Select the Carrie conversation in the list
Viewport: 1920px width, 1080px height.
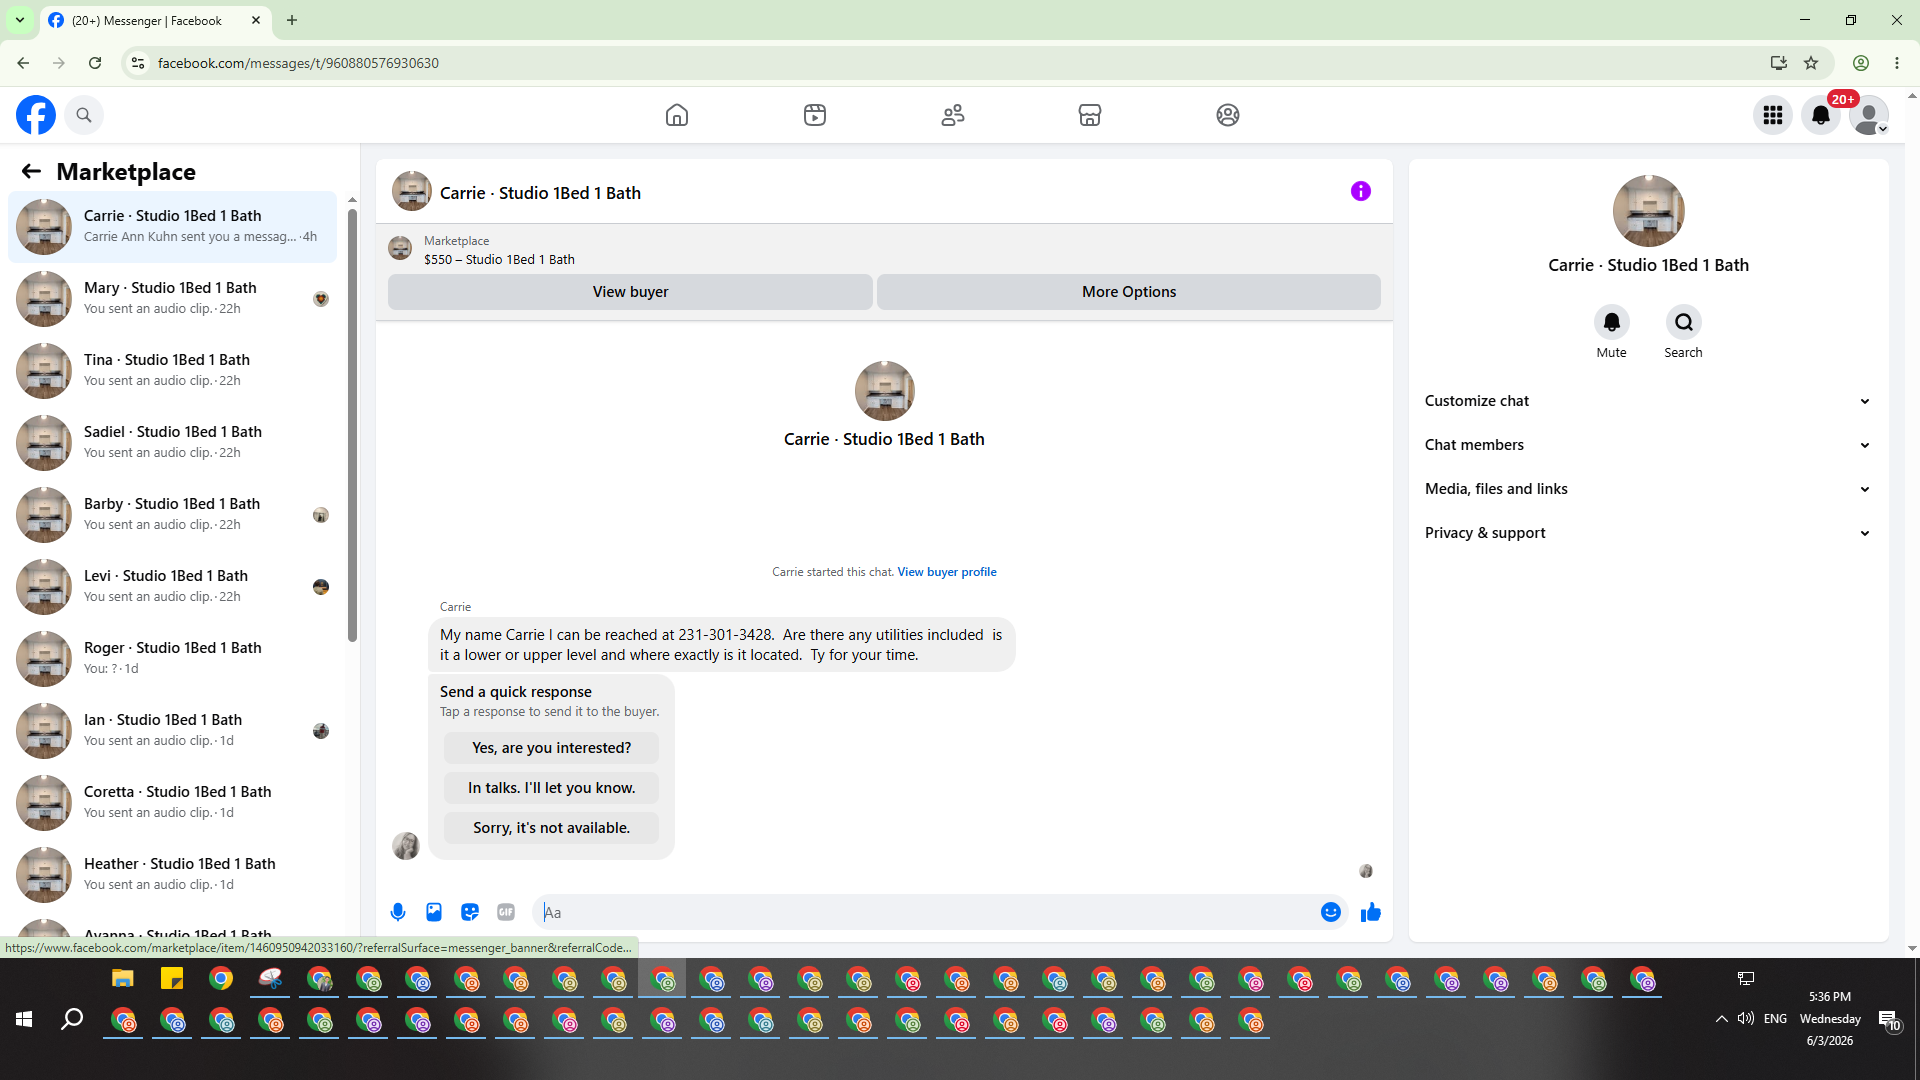coord(173,227)
